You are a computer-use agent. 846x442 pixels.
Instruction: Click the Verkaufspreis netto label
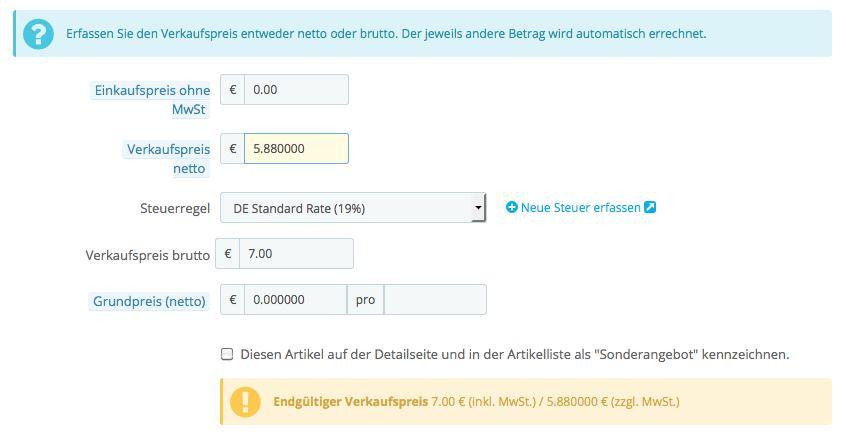(x=168, y=158)
